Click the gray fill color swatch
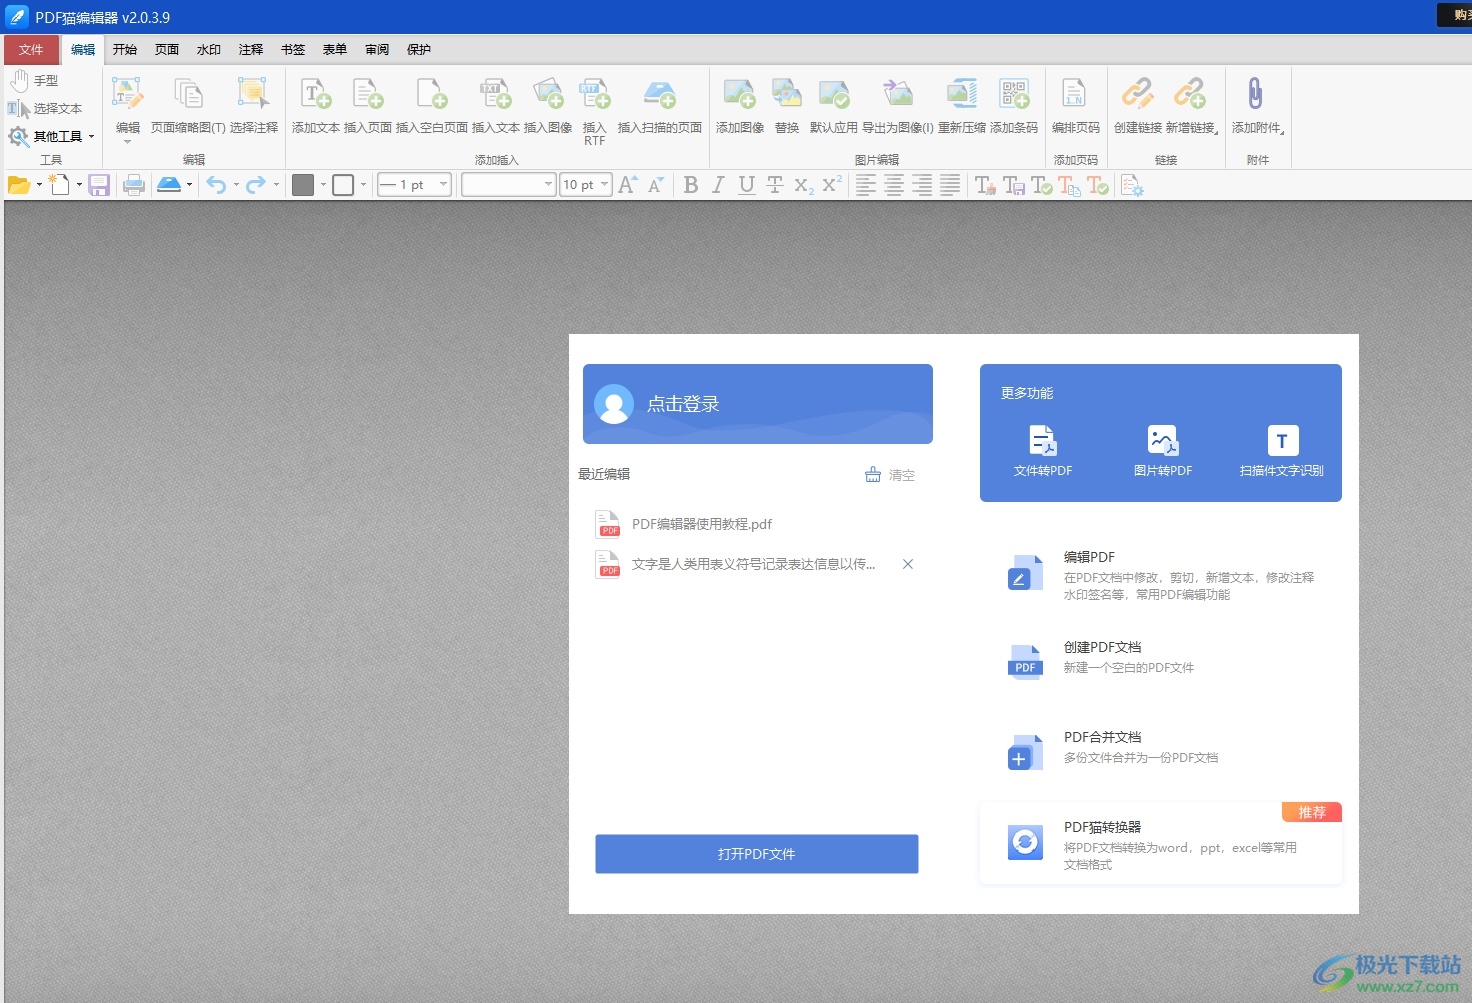The image size is (1472, 1003). pos(303,185)
